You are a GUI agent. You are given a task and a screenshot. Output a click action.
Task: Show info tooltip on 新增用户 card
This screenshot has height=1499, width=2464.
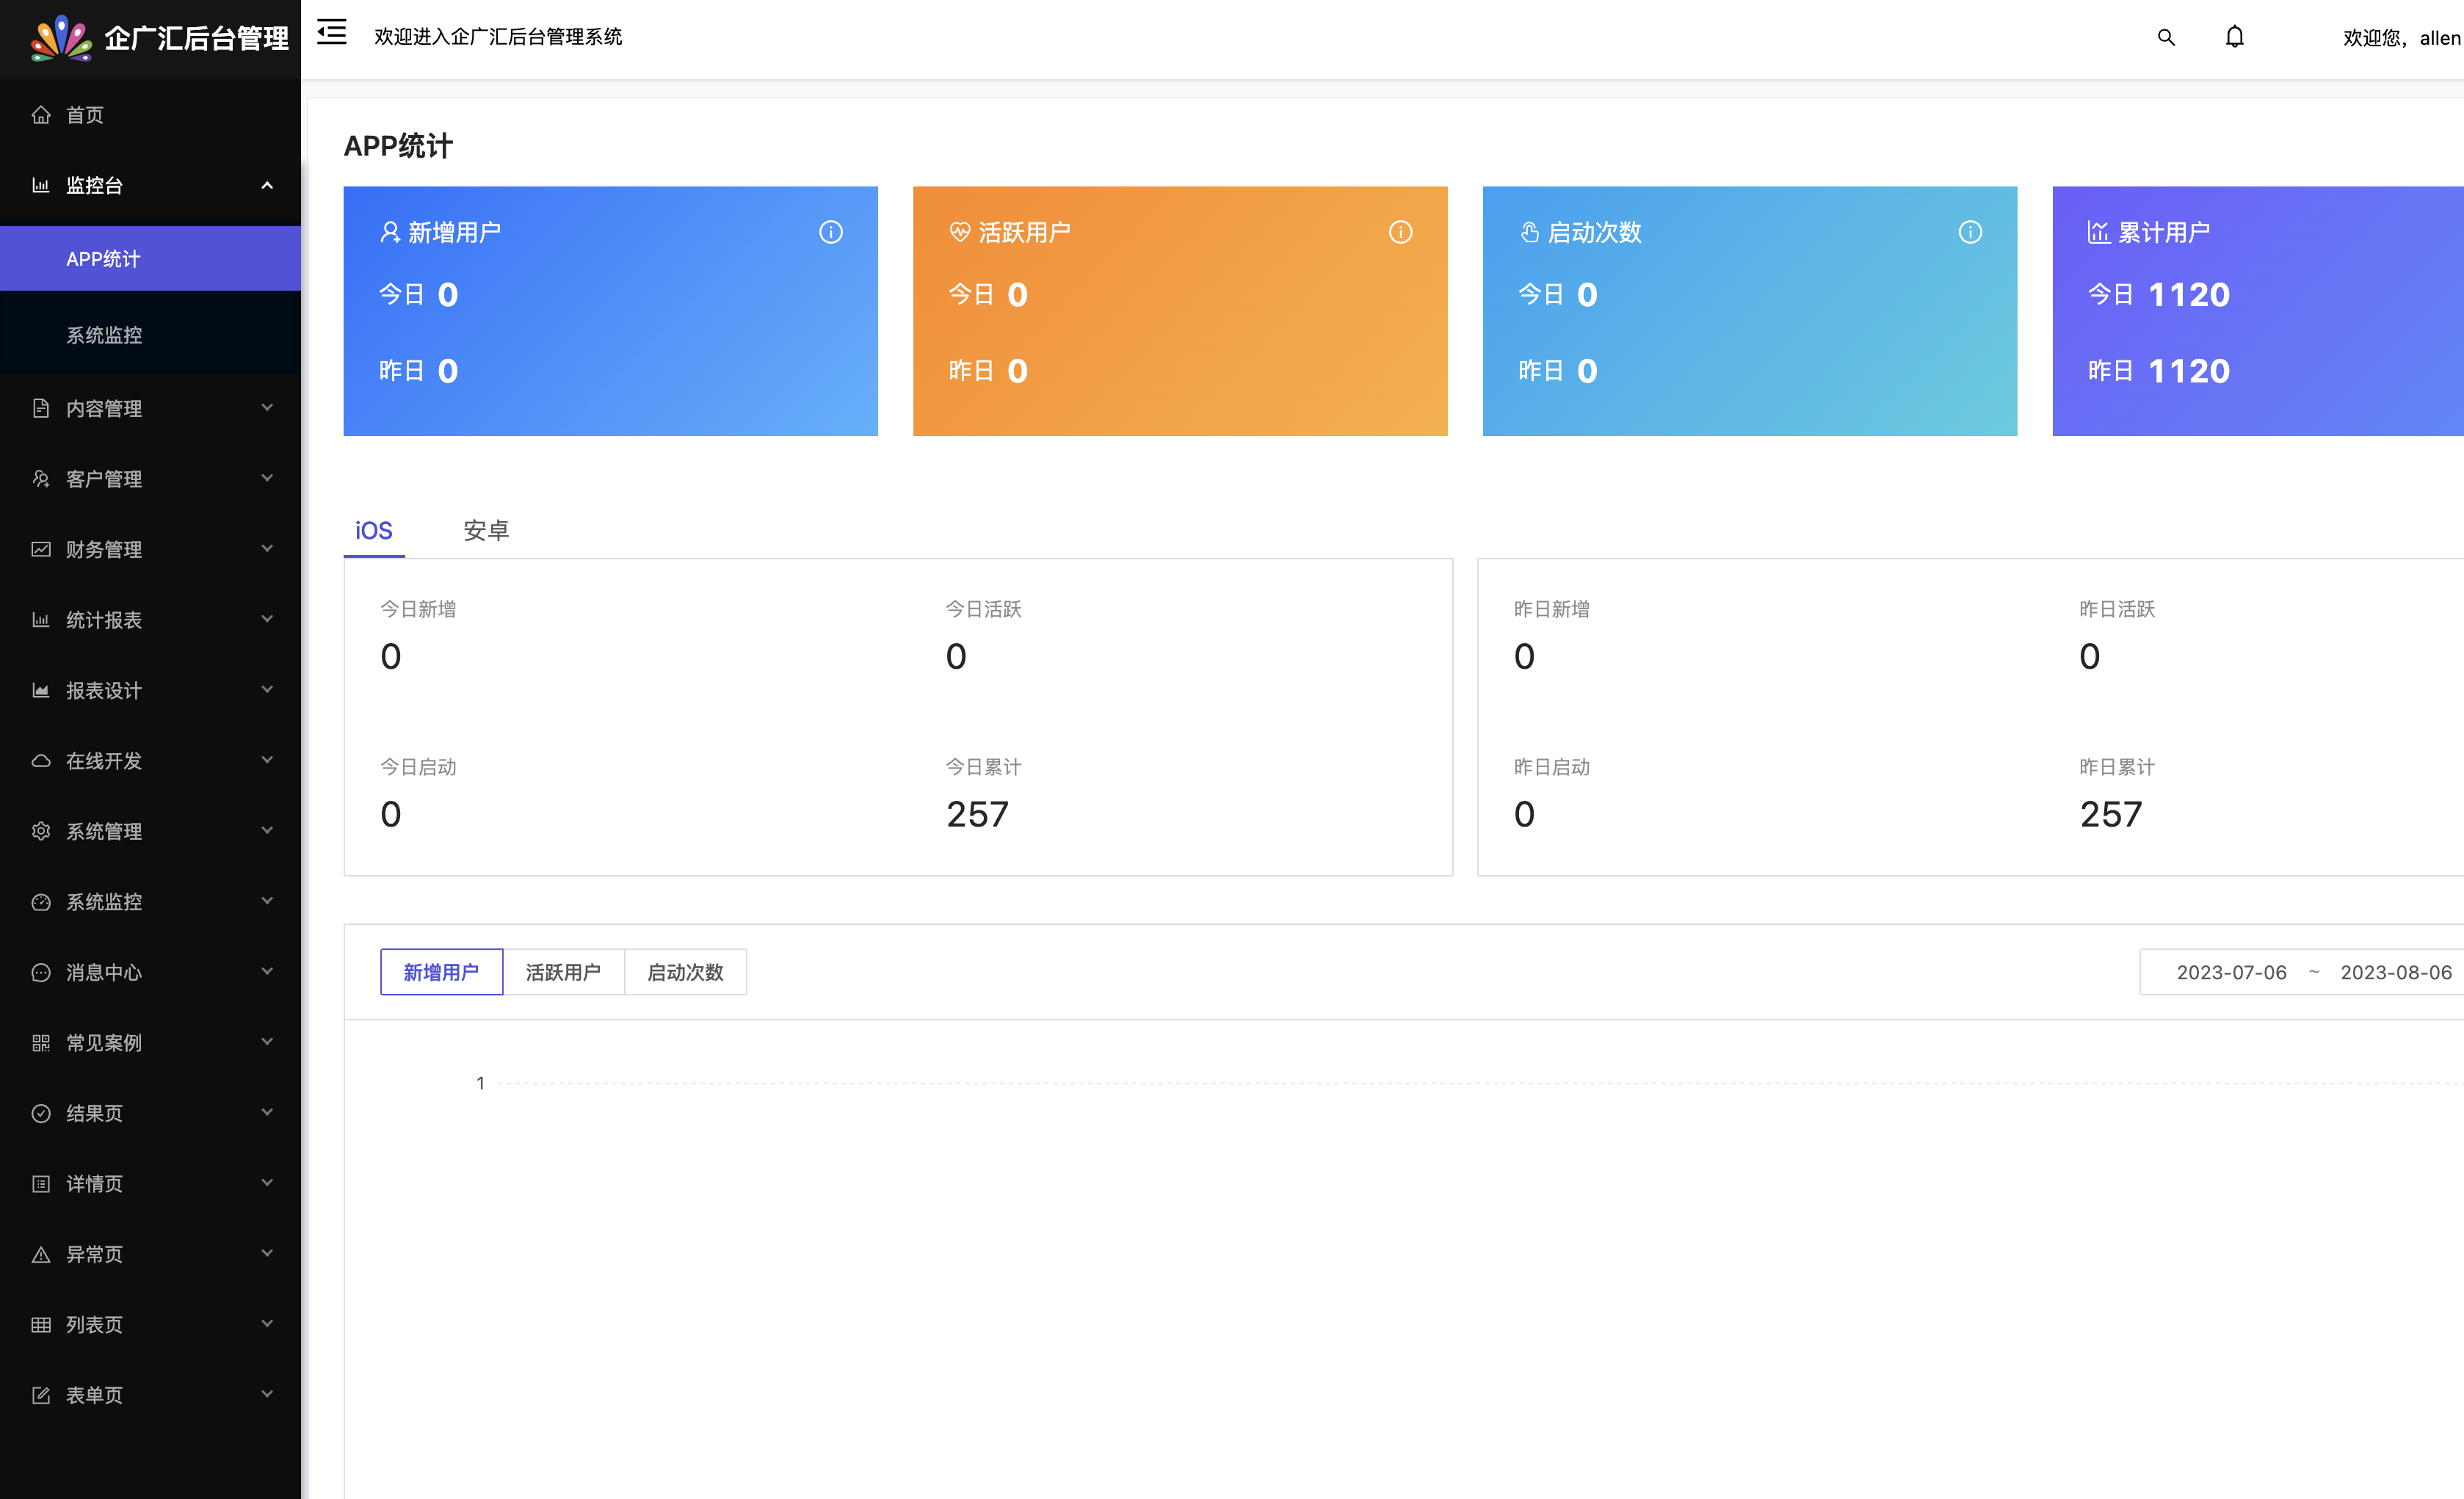click(x=831, y=232)
